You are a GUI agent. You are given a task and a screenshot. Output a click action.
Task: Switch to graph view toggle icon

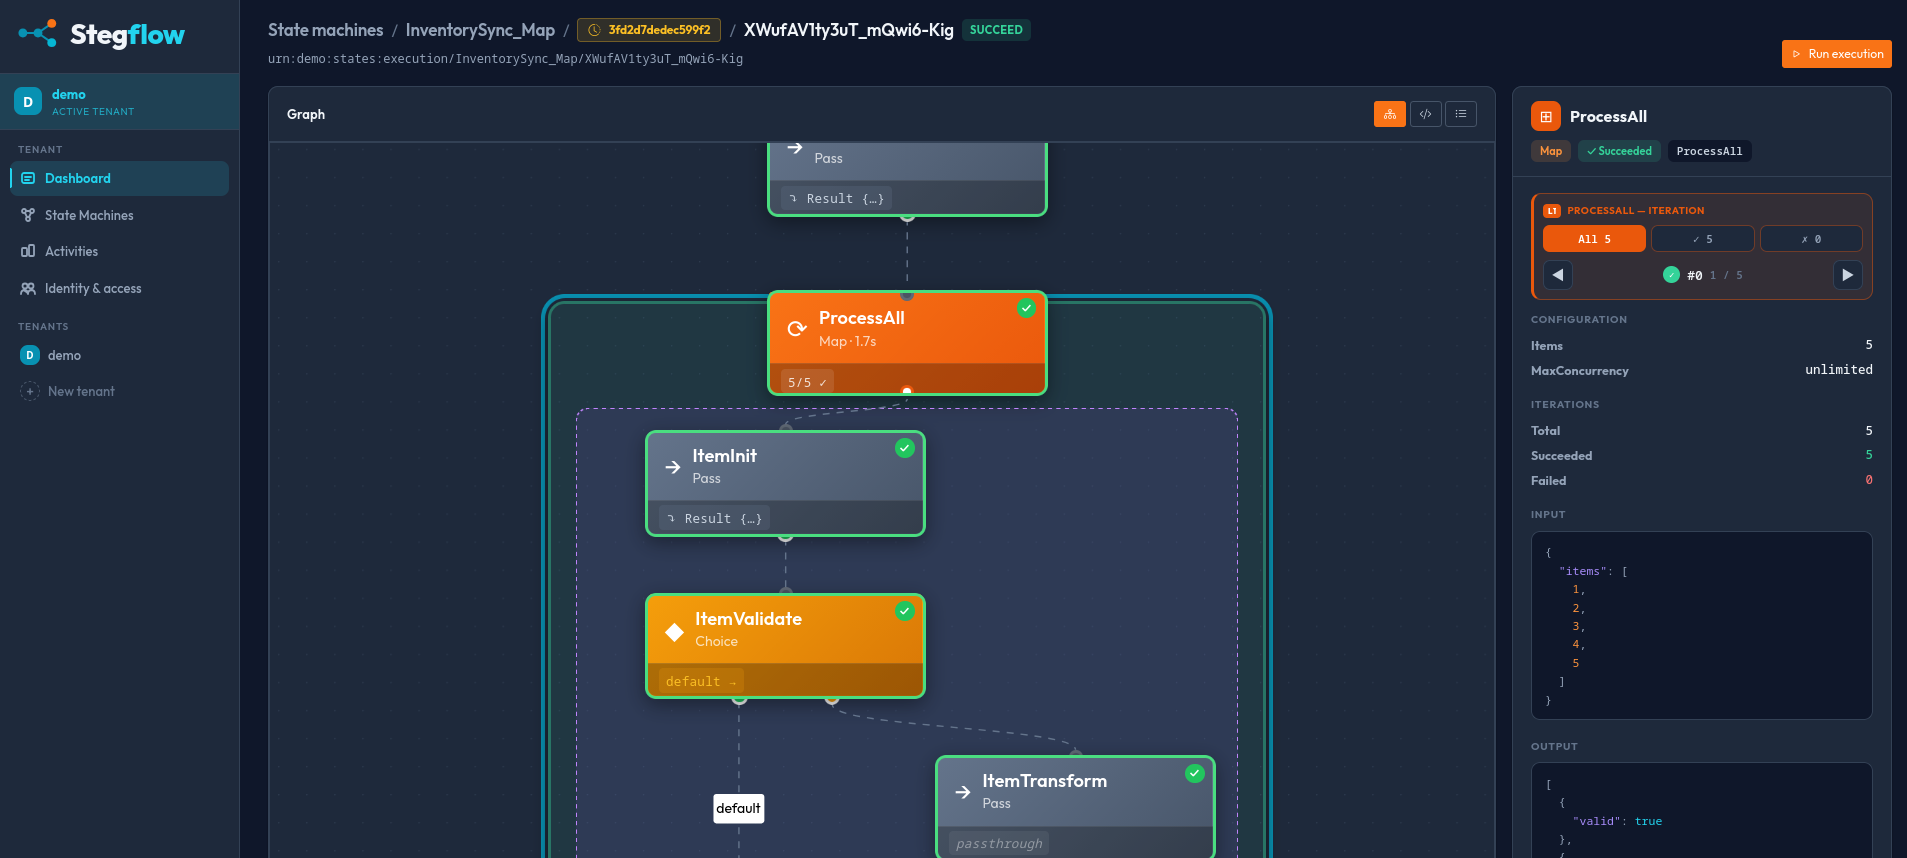[x=1389, y=114]
